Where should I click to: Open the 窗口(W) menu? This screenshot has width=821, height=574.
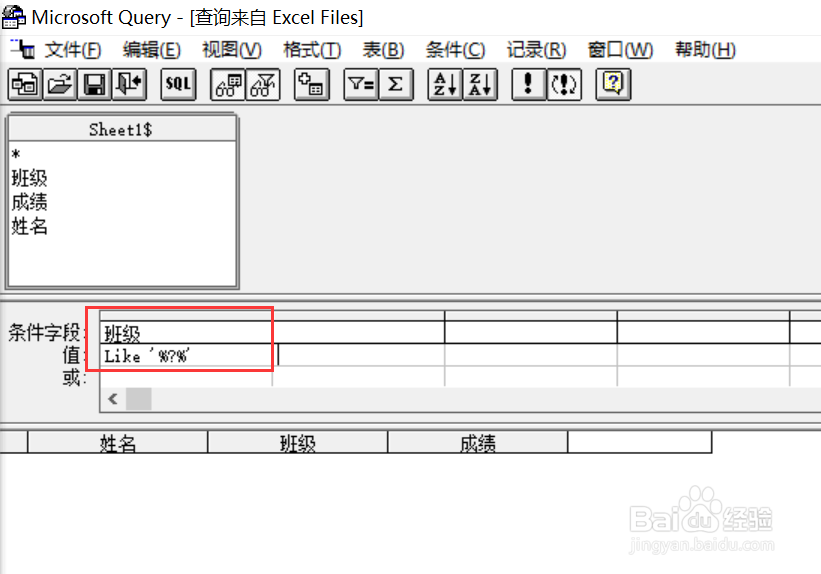pos(620,50)
